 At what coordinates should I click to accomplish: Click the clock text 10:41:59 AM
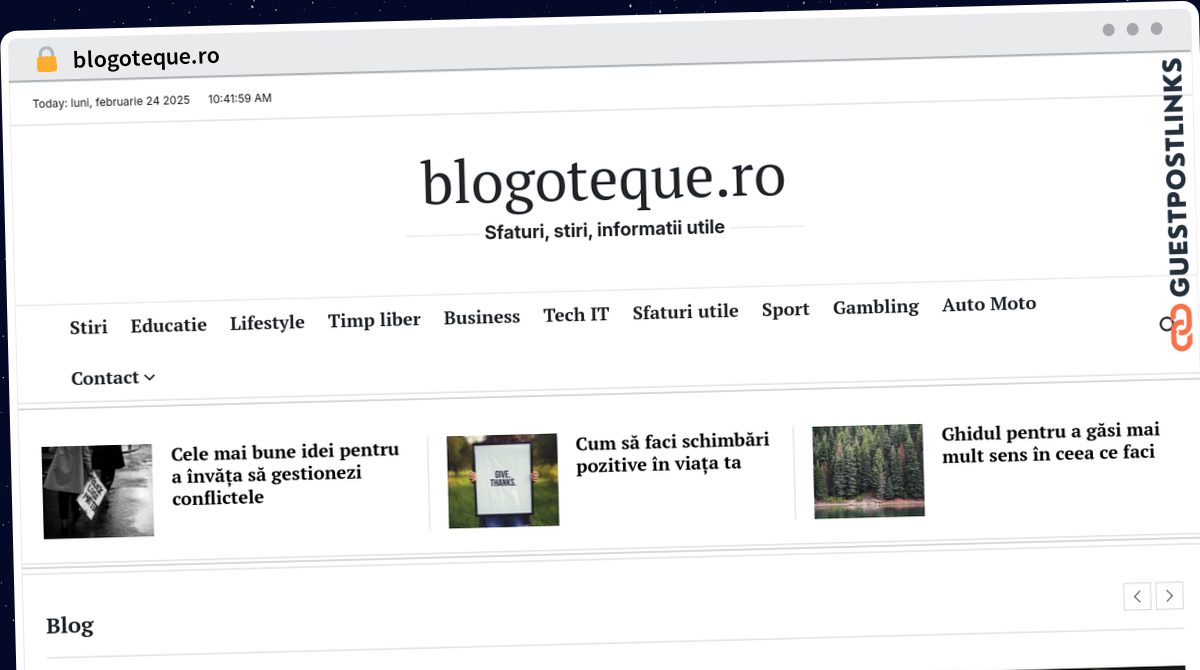tap(240, 99)
